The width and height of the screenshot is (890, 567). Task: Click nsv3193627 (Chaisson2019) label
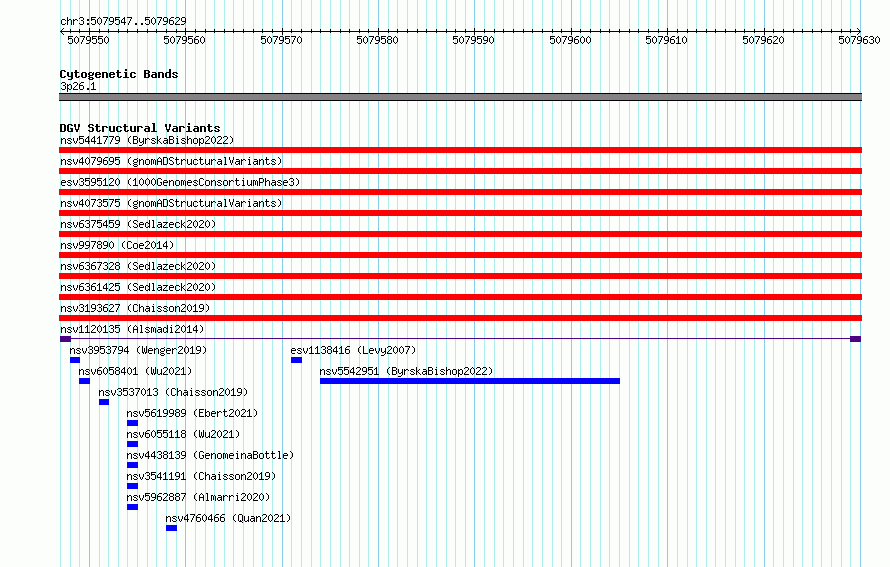pyautogui.click(x=135, y=308)
